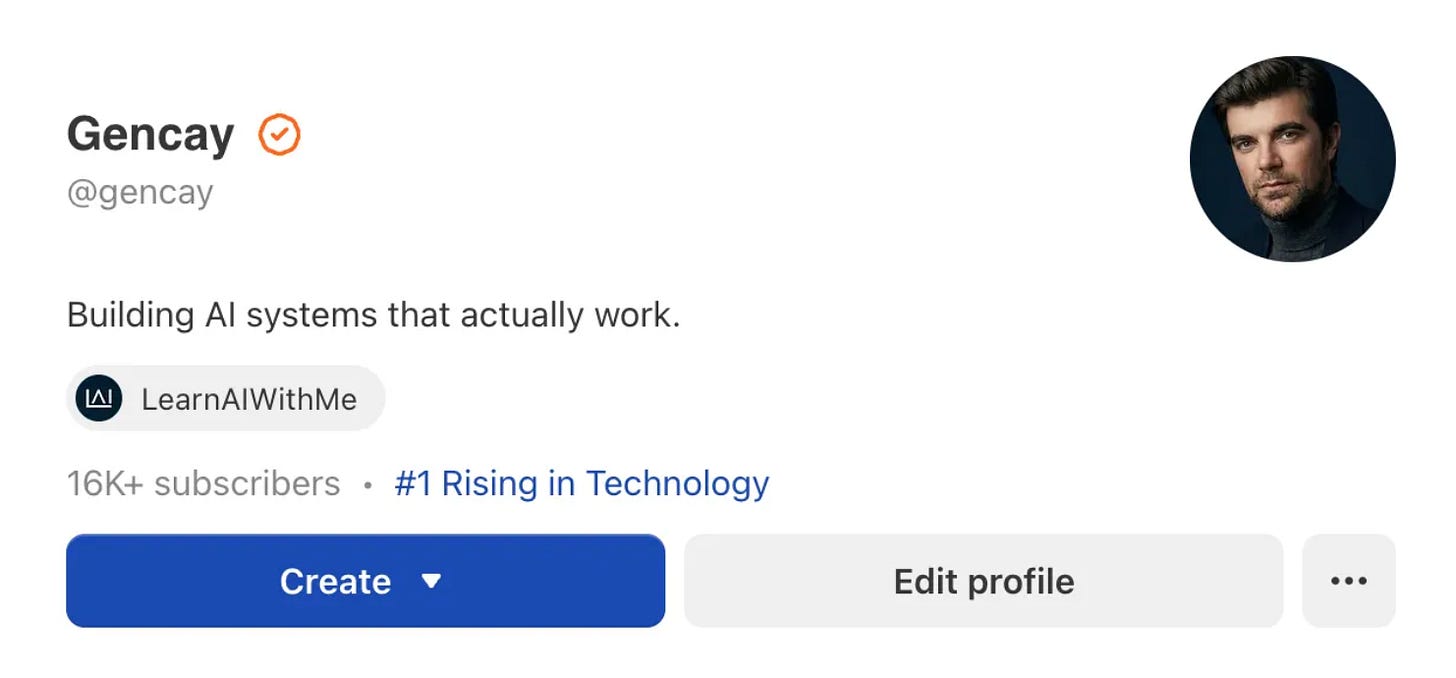Tap the LearnAIWithMe text label

(249, 400)
